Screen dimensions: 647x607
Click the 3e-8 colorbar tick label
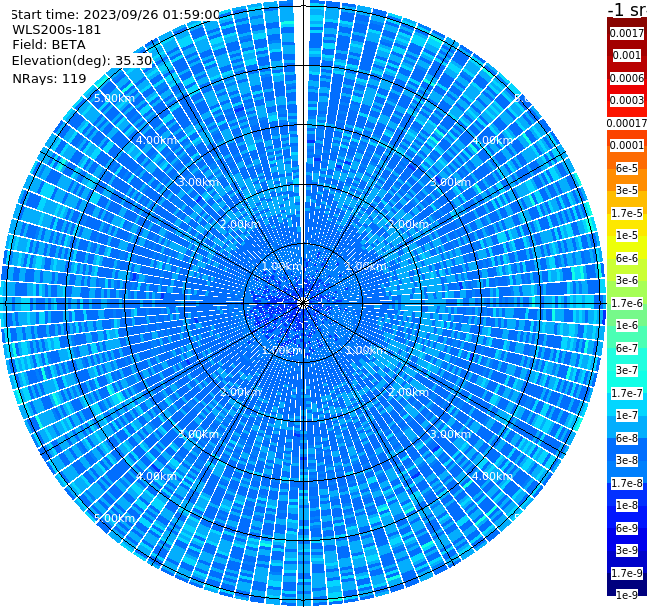click(x=627, y=460)
